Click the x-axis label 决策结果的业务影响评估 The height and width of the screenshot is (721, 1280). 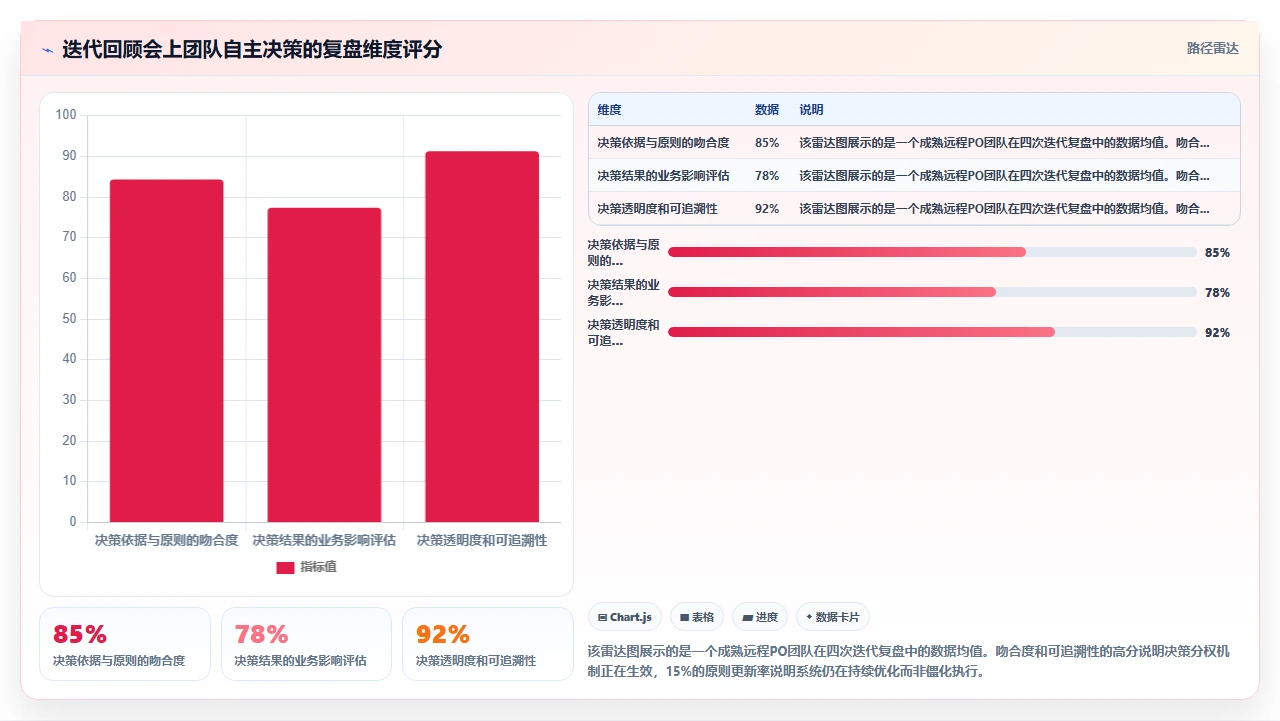coord(324,540)
